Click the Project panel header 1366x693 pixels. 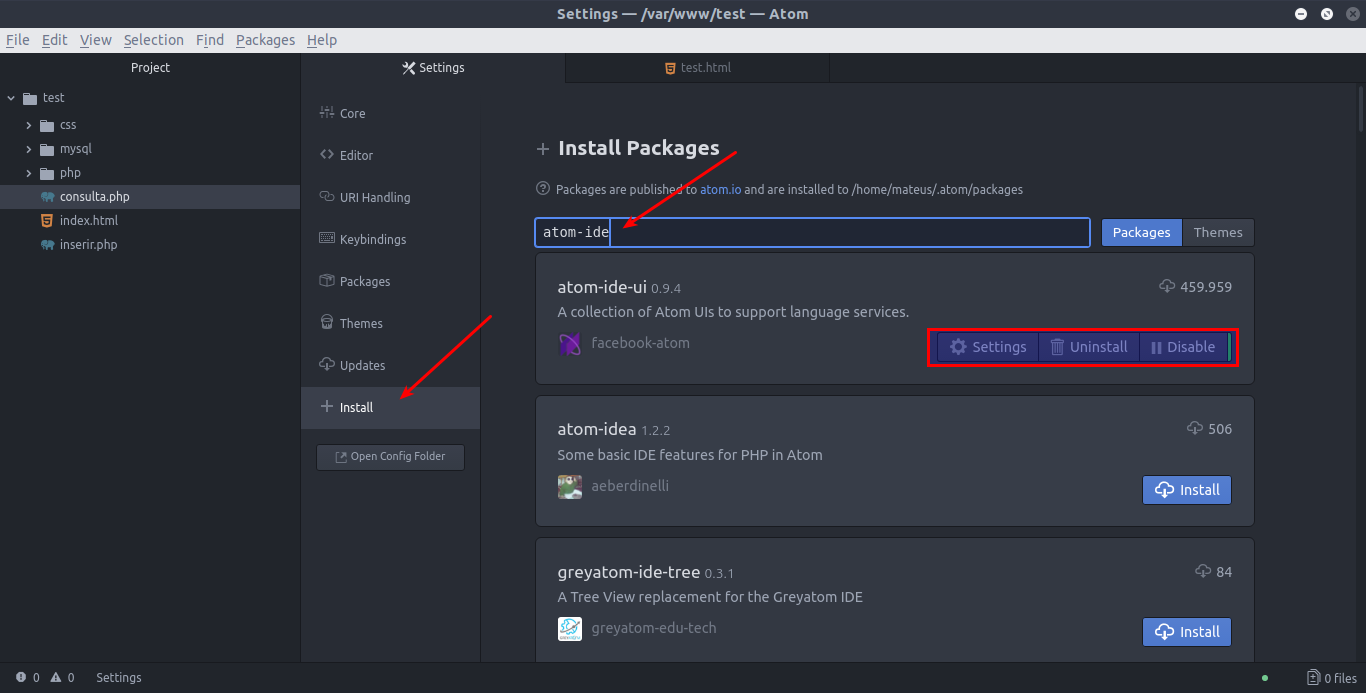[150, 68]
